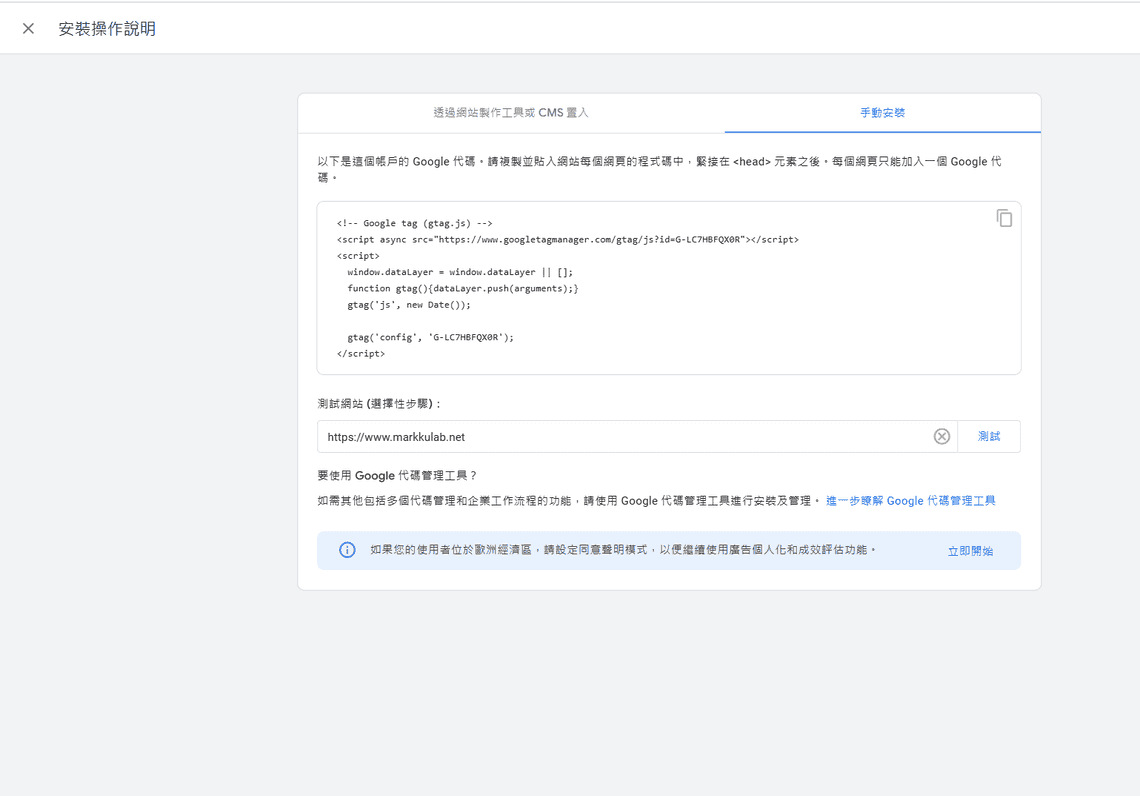Click the 測試 button
Screen dimensions: 1140x796
tap(989, 436)
